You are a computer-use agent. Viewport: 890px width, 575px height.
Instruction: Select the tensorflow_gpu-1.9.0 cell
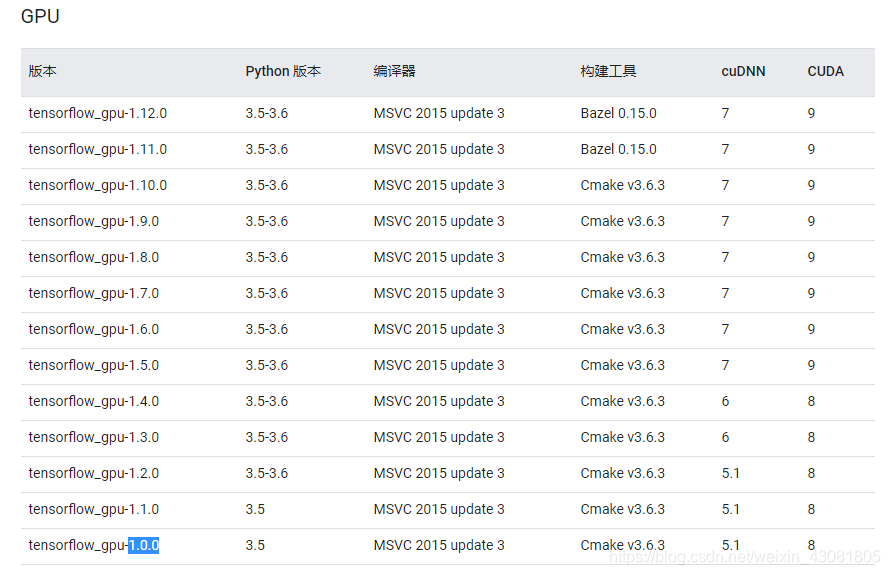tap(94, 221)
